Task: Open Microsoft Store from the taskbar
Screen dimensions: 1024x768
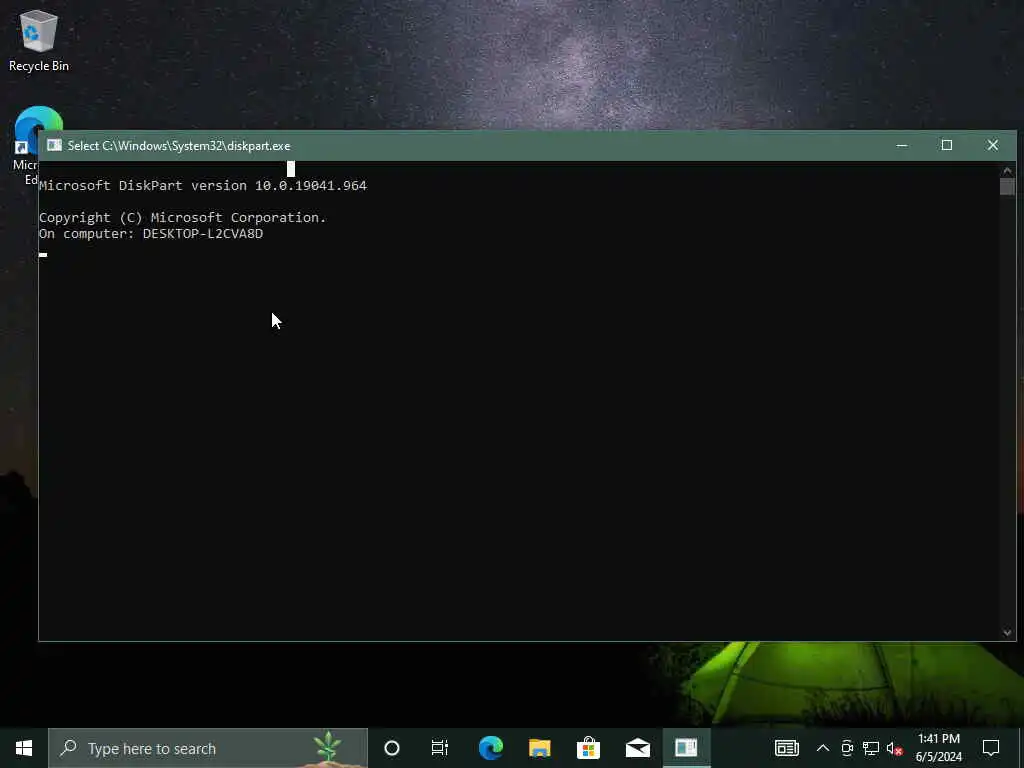Action: tap(588, 748)
